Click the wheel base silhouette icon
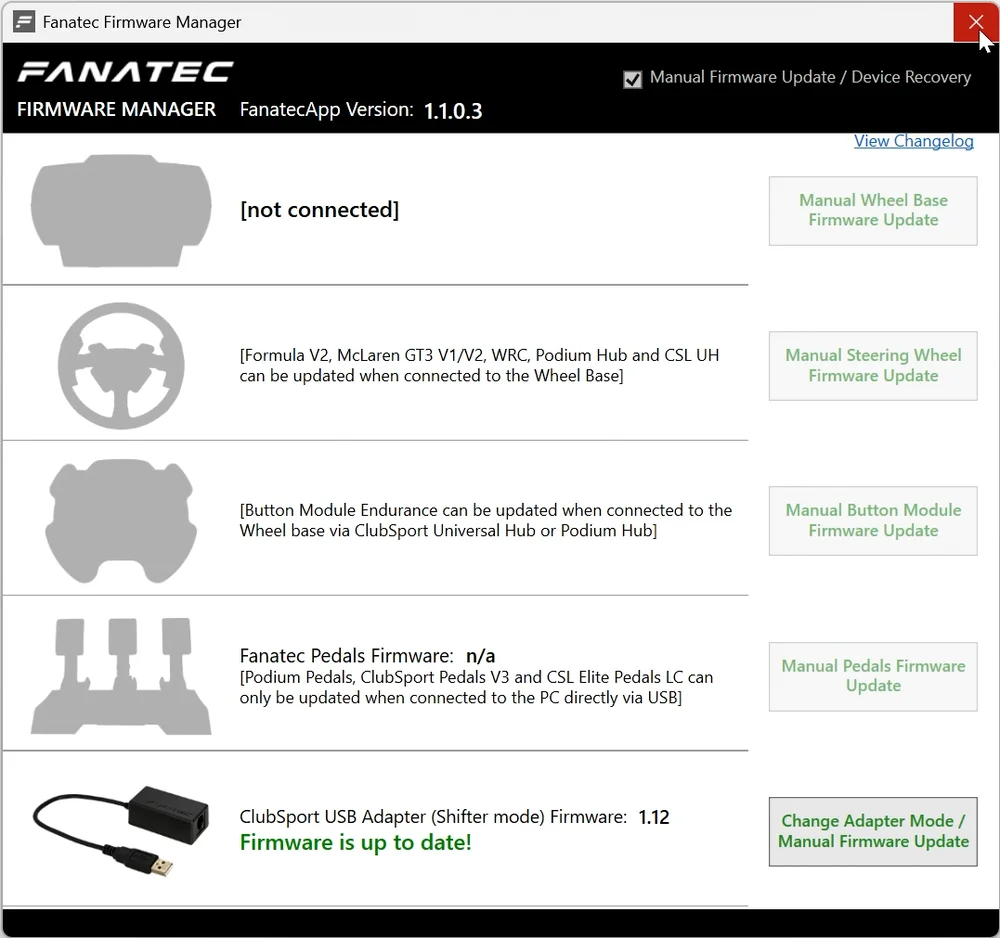Viewport: 1000px width, 938px height. click(121, 211)
